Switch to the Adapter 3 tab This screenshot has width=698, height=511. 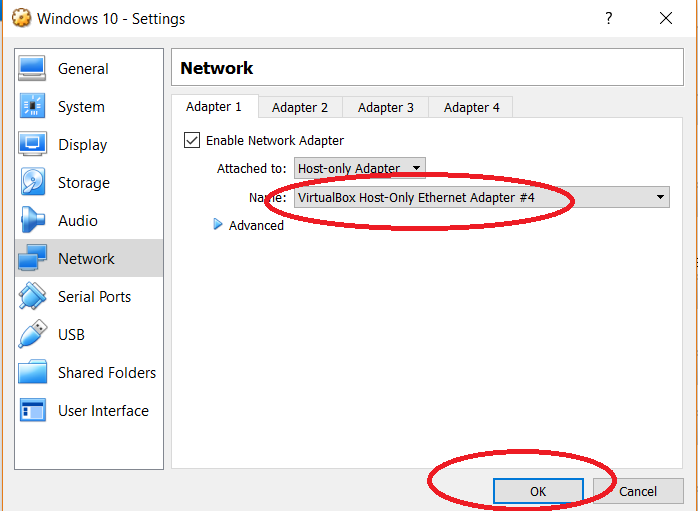point(386,108)
